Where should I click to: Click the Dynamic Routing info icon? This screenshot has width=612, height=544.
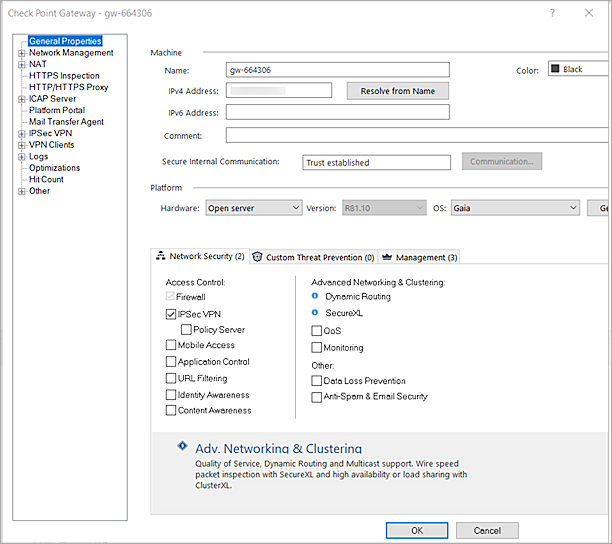pyautogui.click(x=315, y=296)
